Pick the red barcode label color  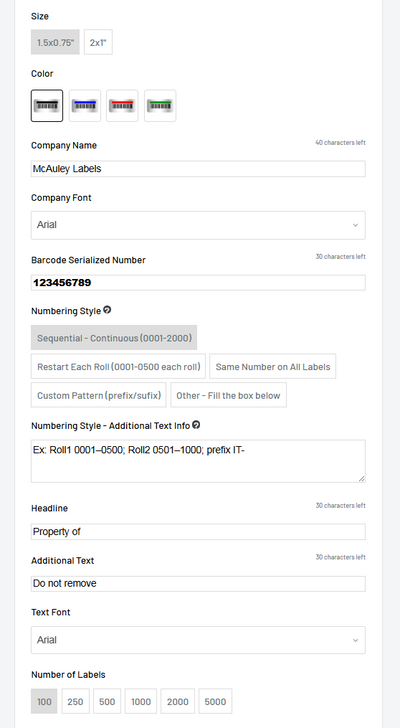123,106
